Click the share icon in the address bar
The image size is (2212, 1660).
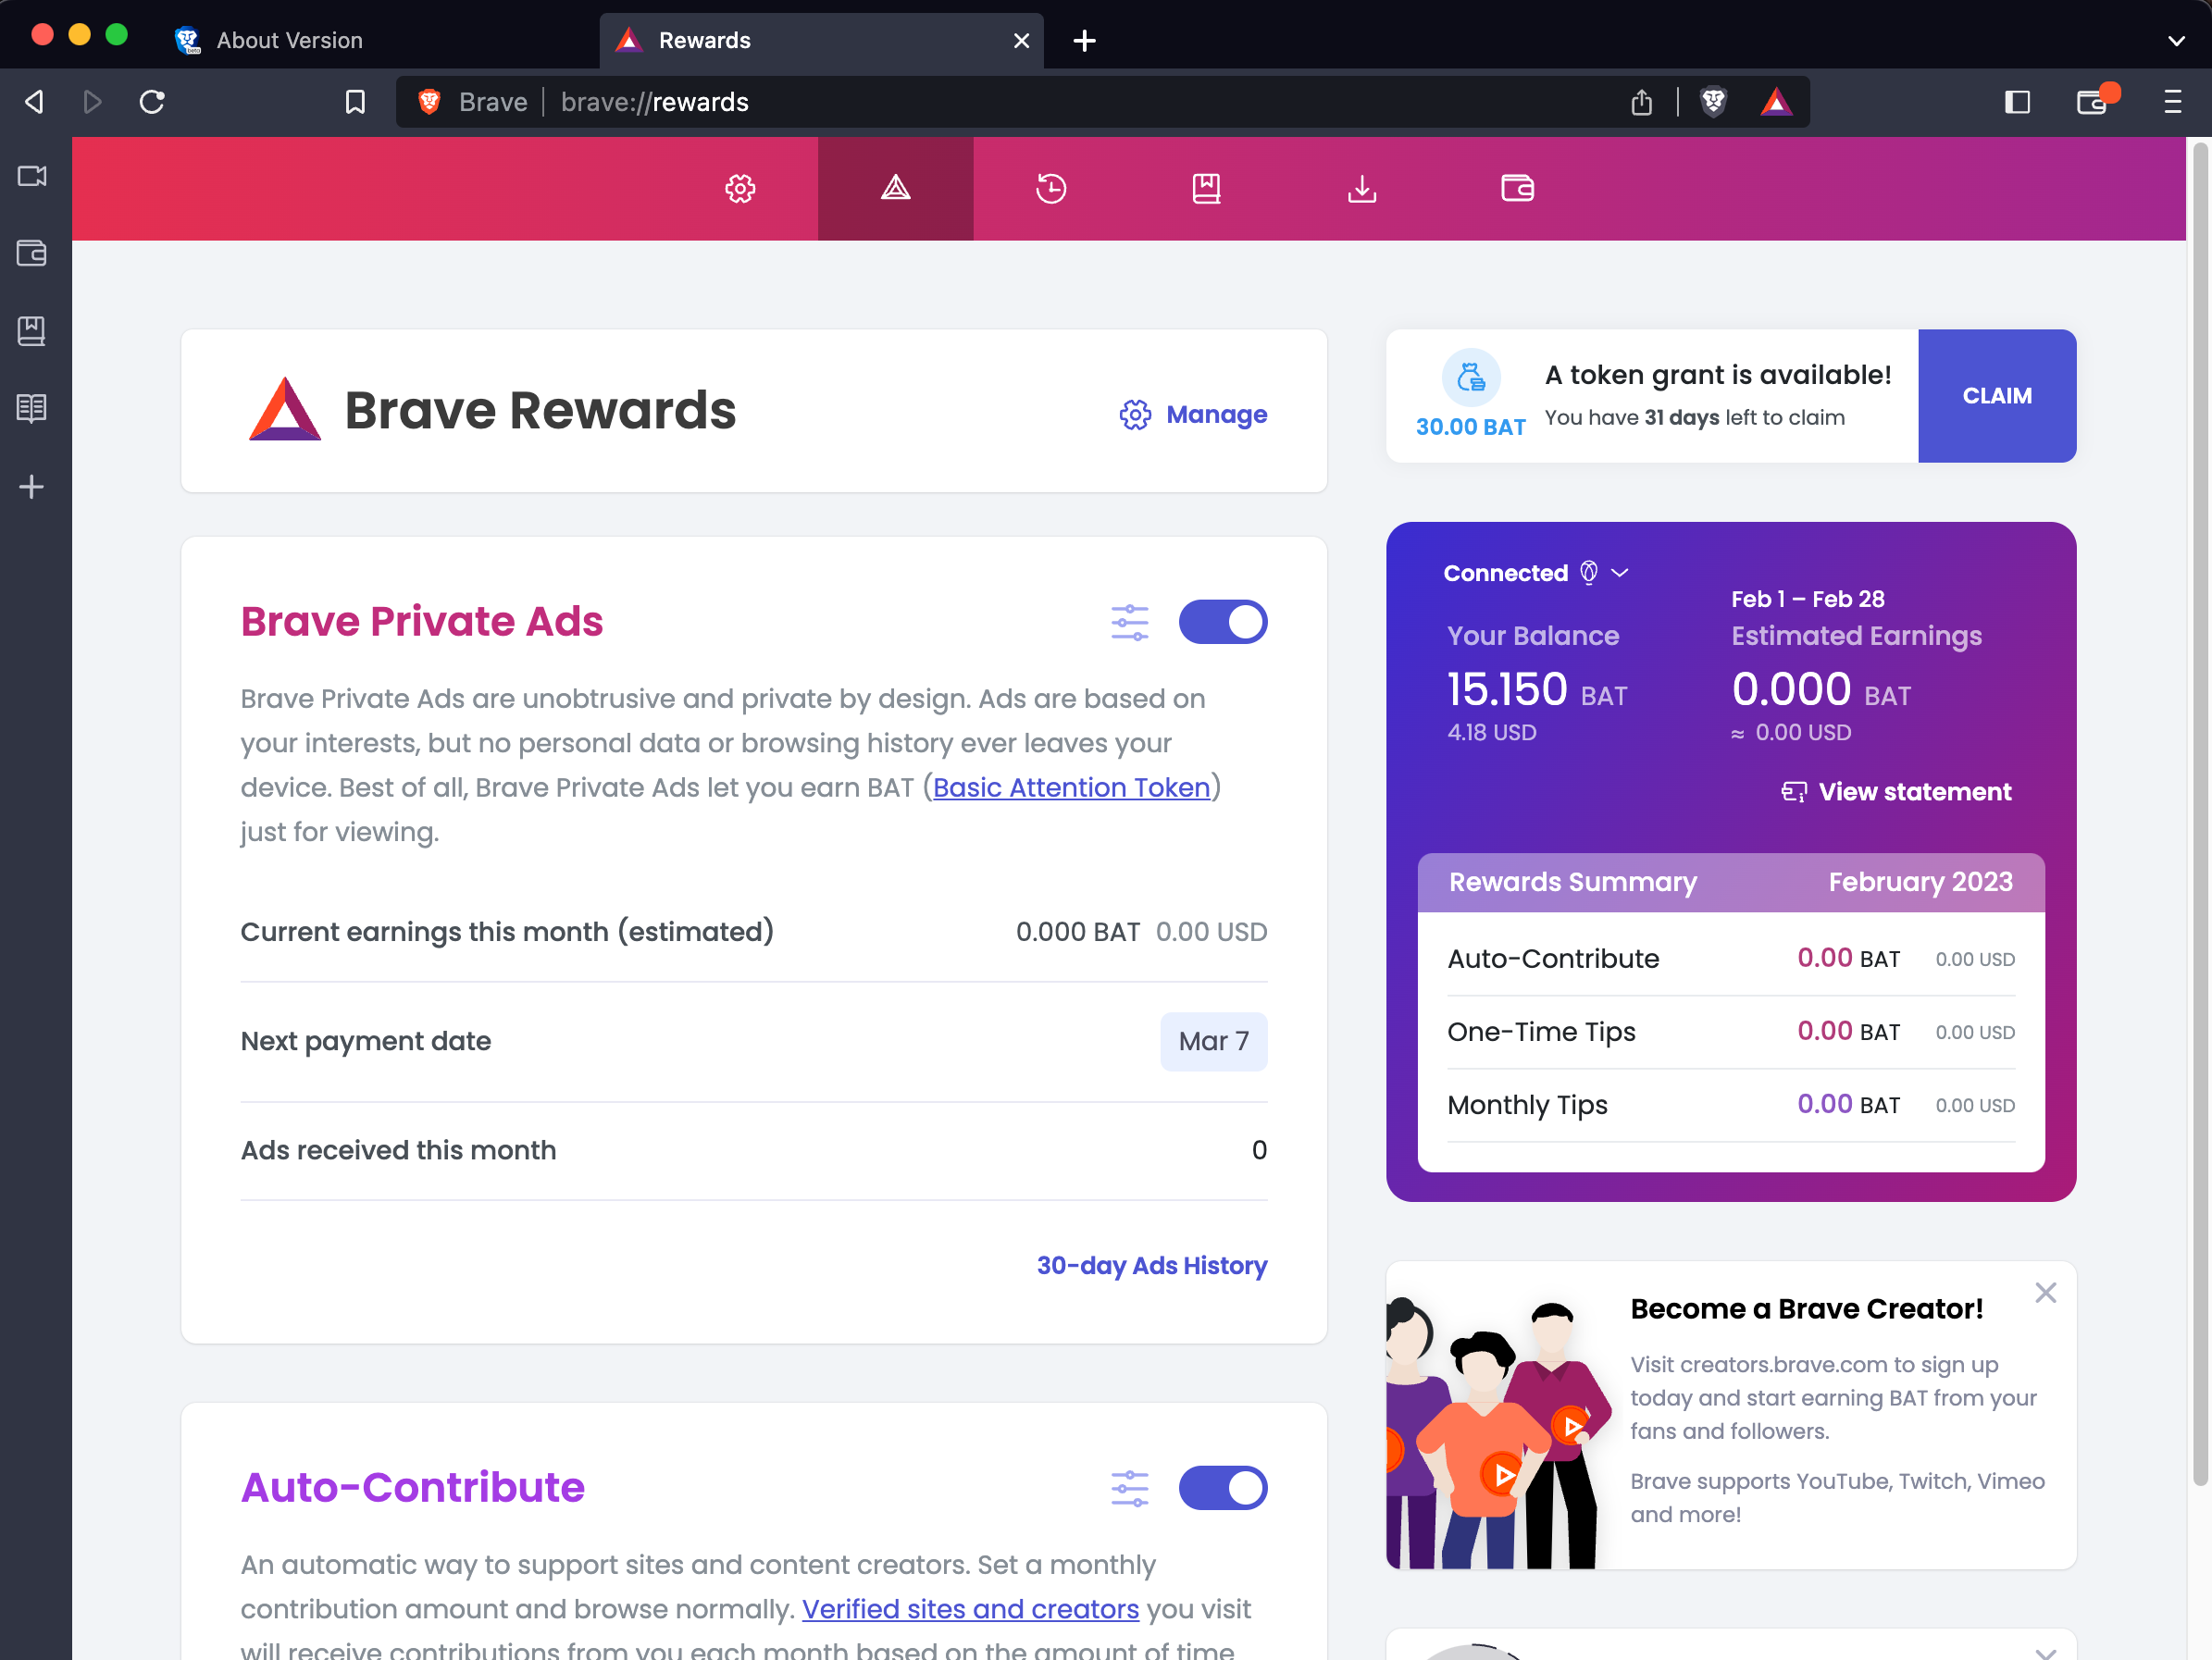(x=1640, y=101)
